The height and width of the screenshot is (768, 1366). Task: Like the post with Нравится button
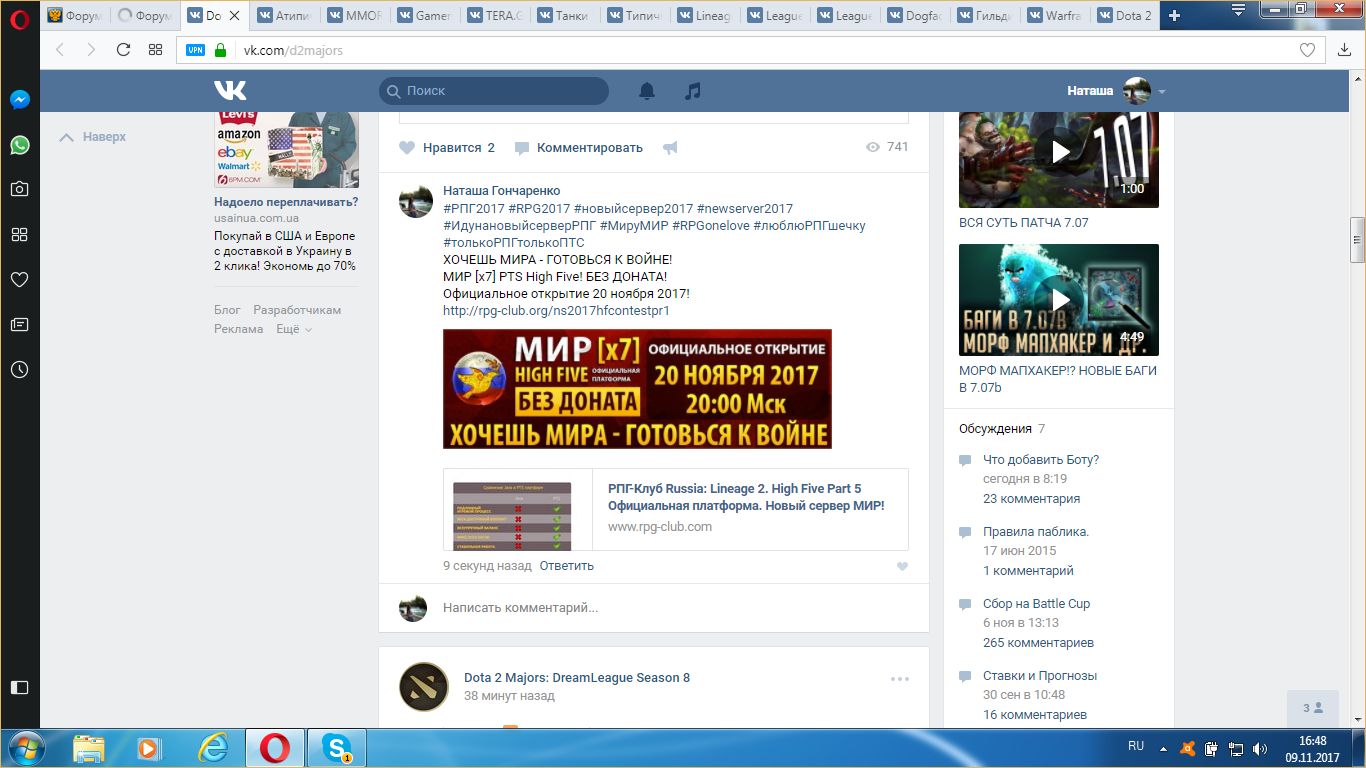tap(447, 147)
